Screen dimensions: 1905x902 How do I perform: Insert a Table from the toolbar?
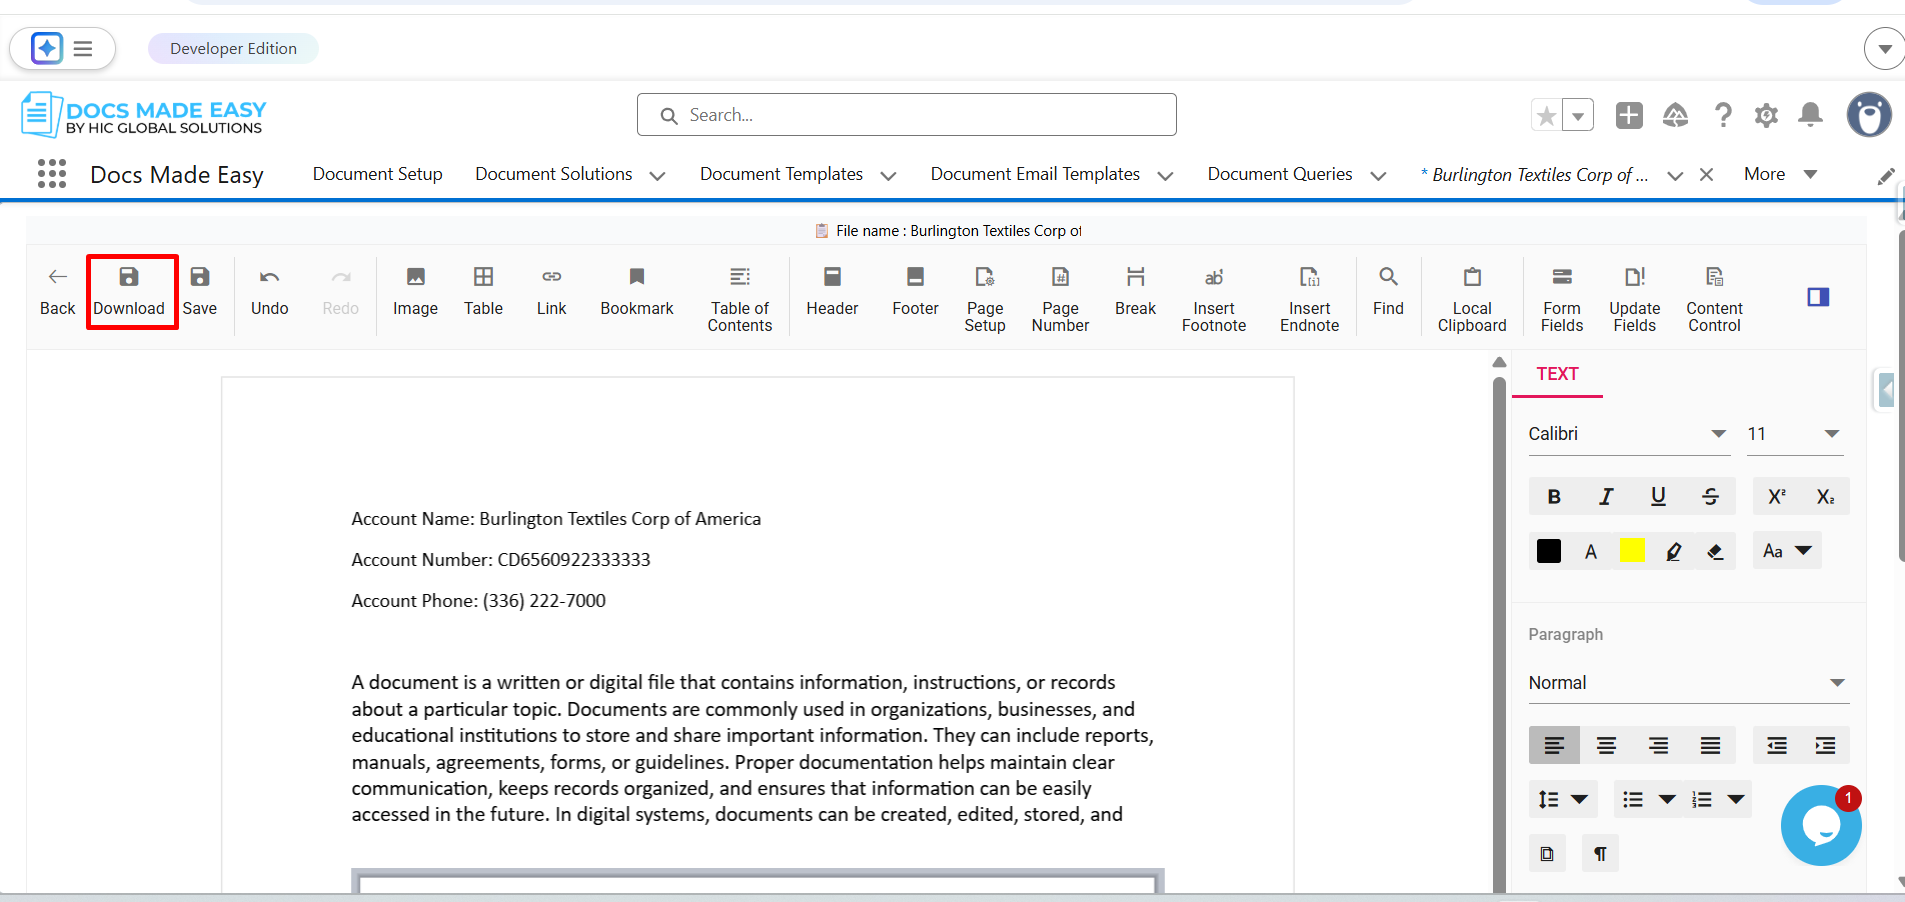483,291
